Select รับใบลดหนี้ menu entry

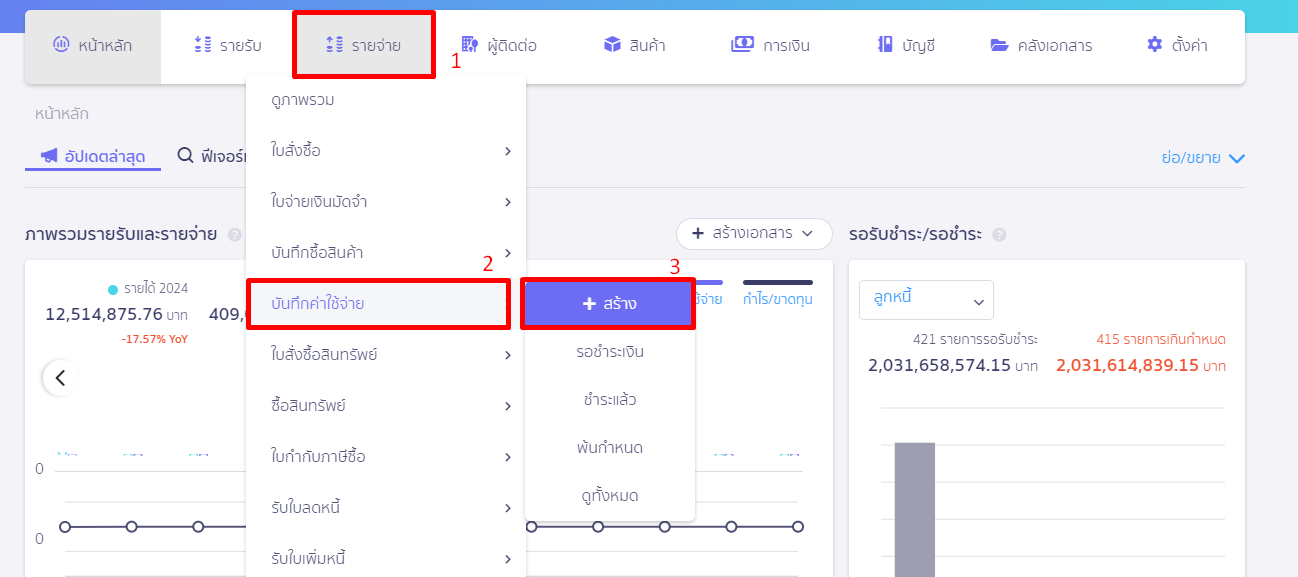pos(386,508)
